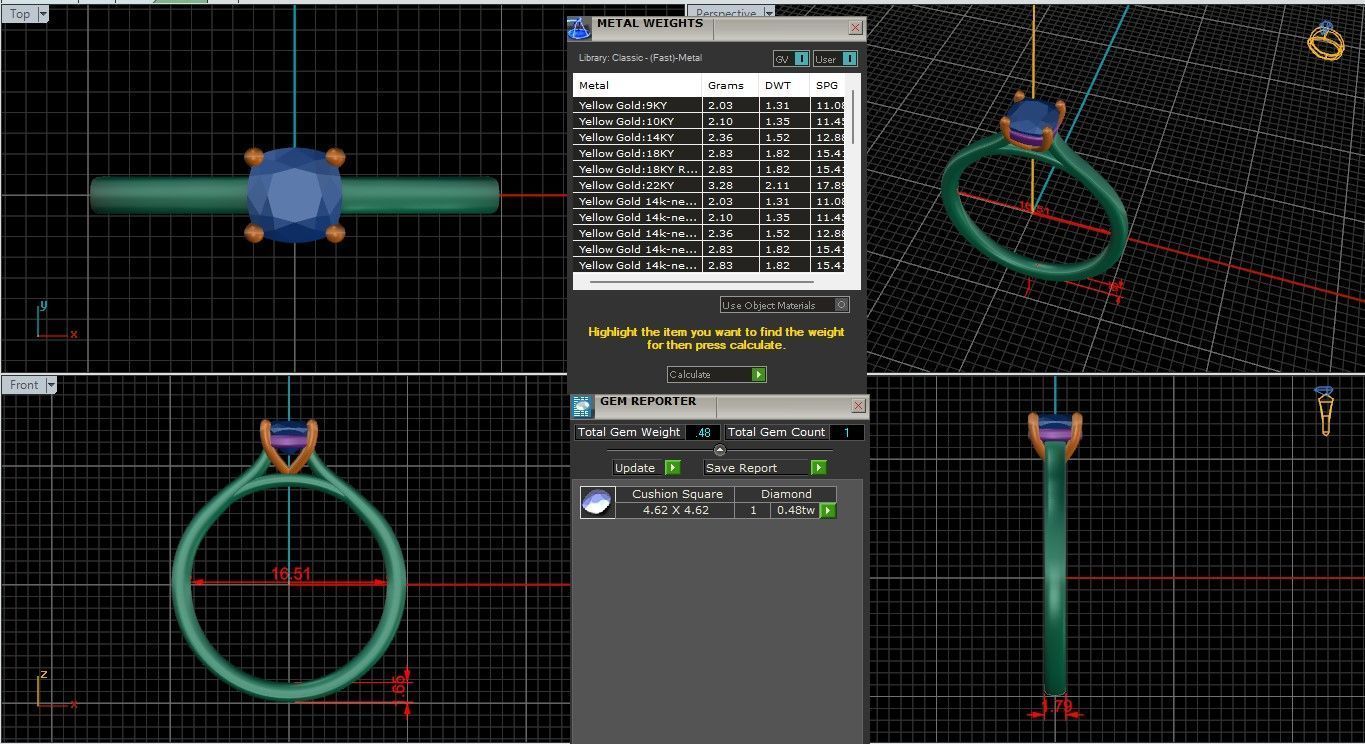1365x744 pixels.
Task: Click the Gem Reporter panel icon
Action: (x=582, y=406)
